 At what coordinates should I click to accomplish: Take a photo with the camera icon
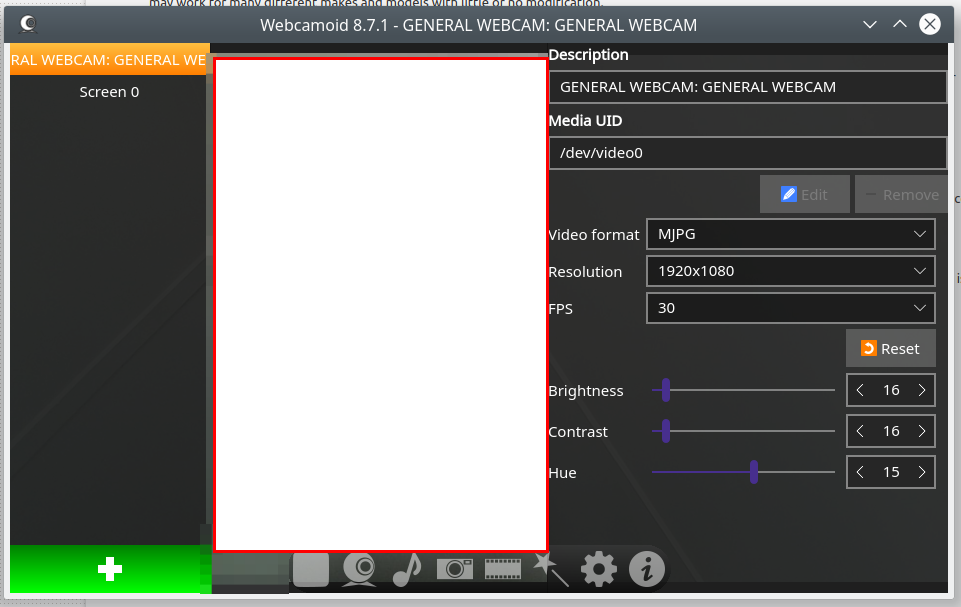click(x=455, y=568)
